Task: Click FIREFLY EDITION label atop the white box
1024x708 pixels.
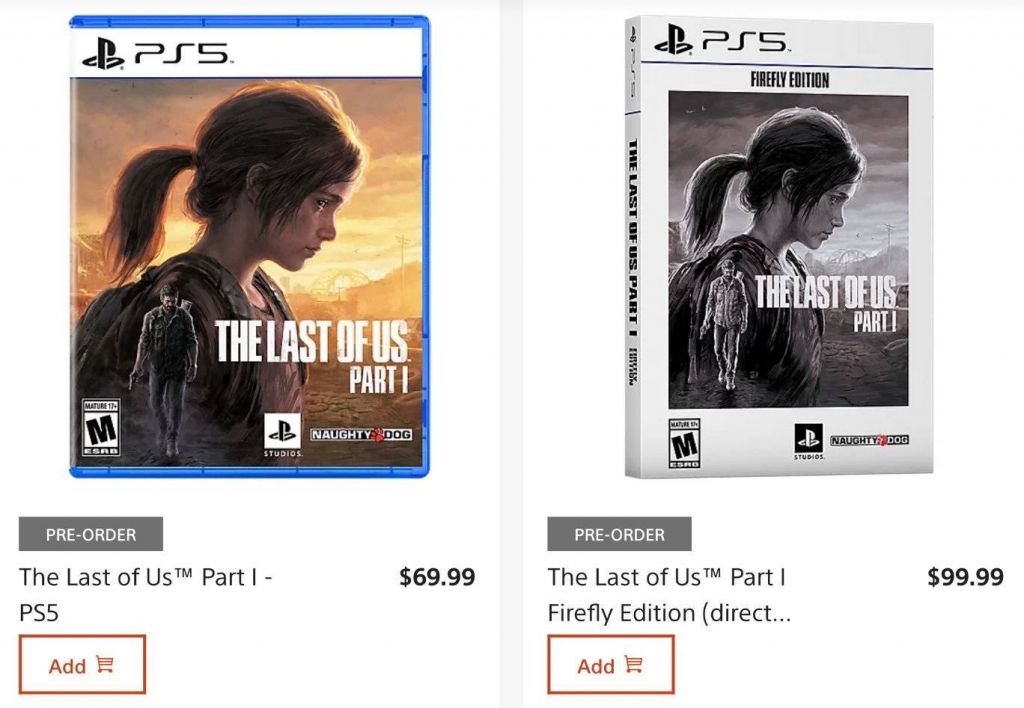Action: coord(790,80)
